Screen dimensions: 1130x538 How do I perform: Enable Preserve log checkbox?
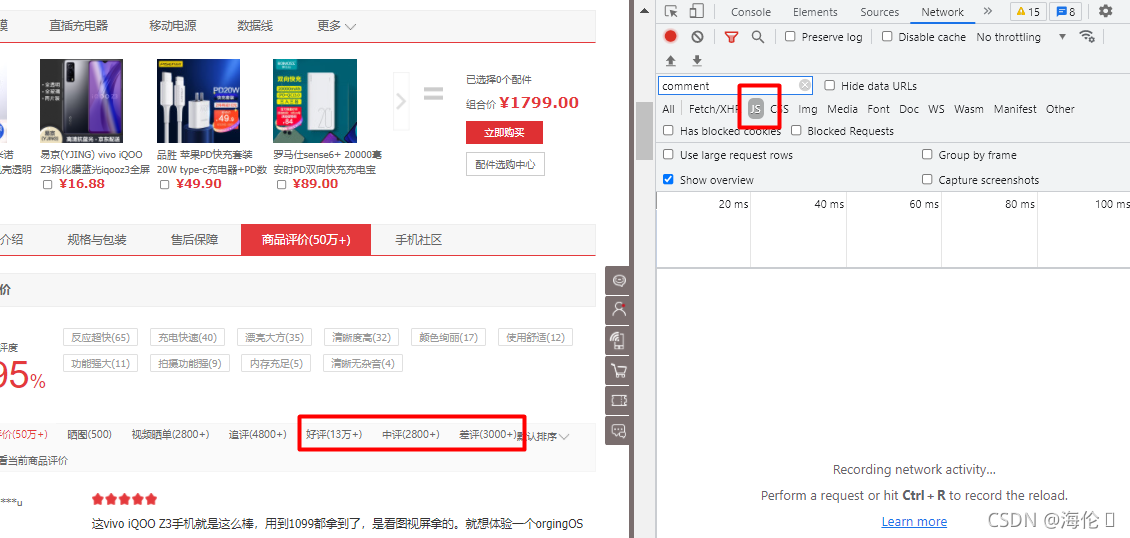790,37
